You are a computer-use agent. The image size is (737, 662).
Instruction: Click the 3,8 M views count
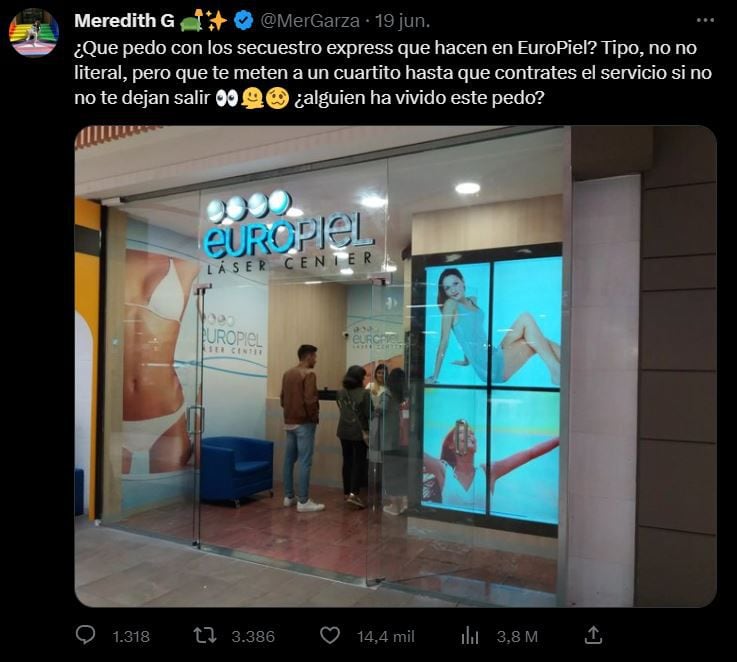click(517, 637)
